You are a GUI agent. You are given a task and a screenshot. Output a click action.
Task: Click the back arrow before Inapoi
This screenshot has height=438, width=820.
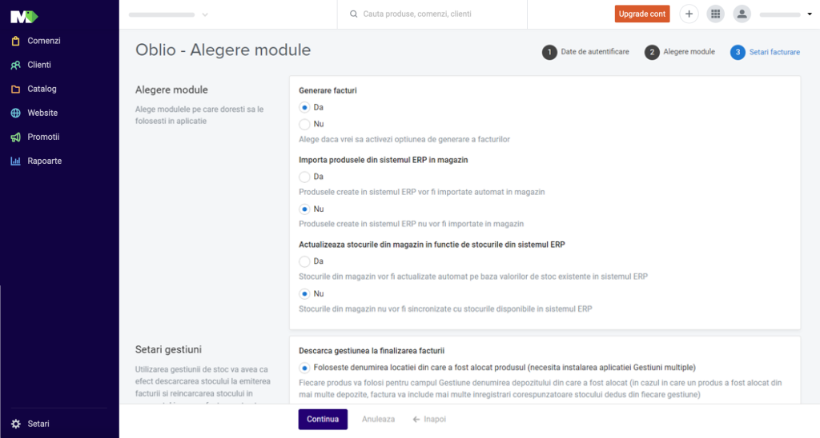[x=416, y=419]
